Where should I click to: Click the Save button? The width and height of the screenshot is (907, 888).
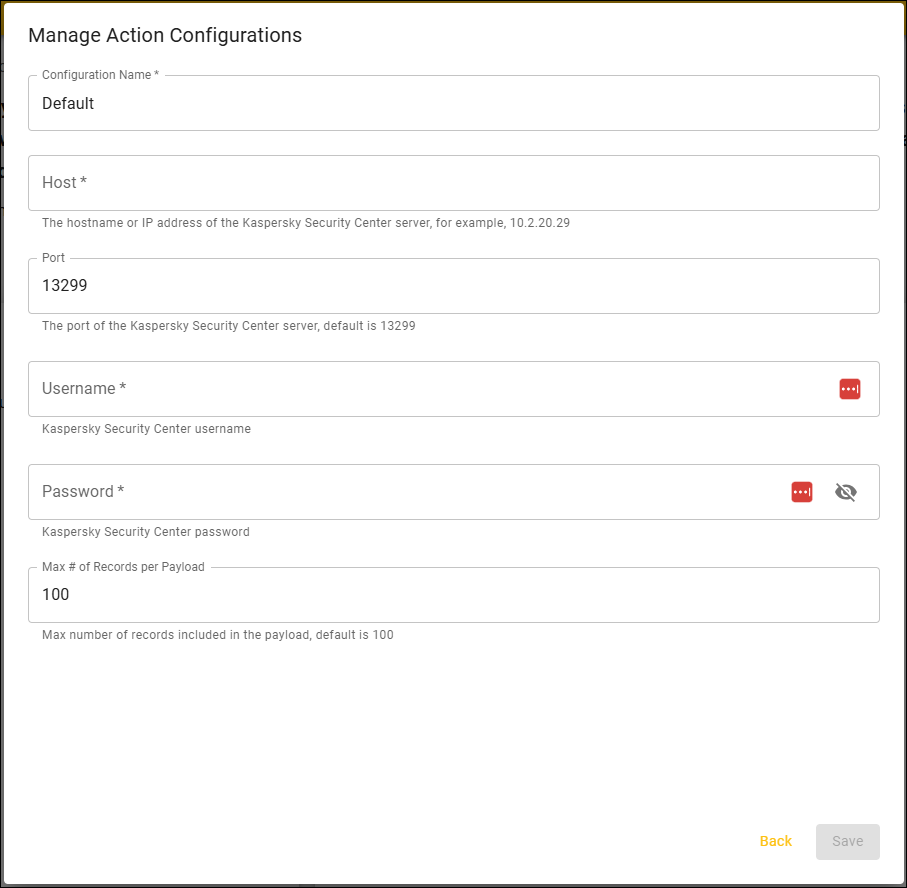point(847,841)
